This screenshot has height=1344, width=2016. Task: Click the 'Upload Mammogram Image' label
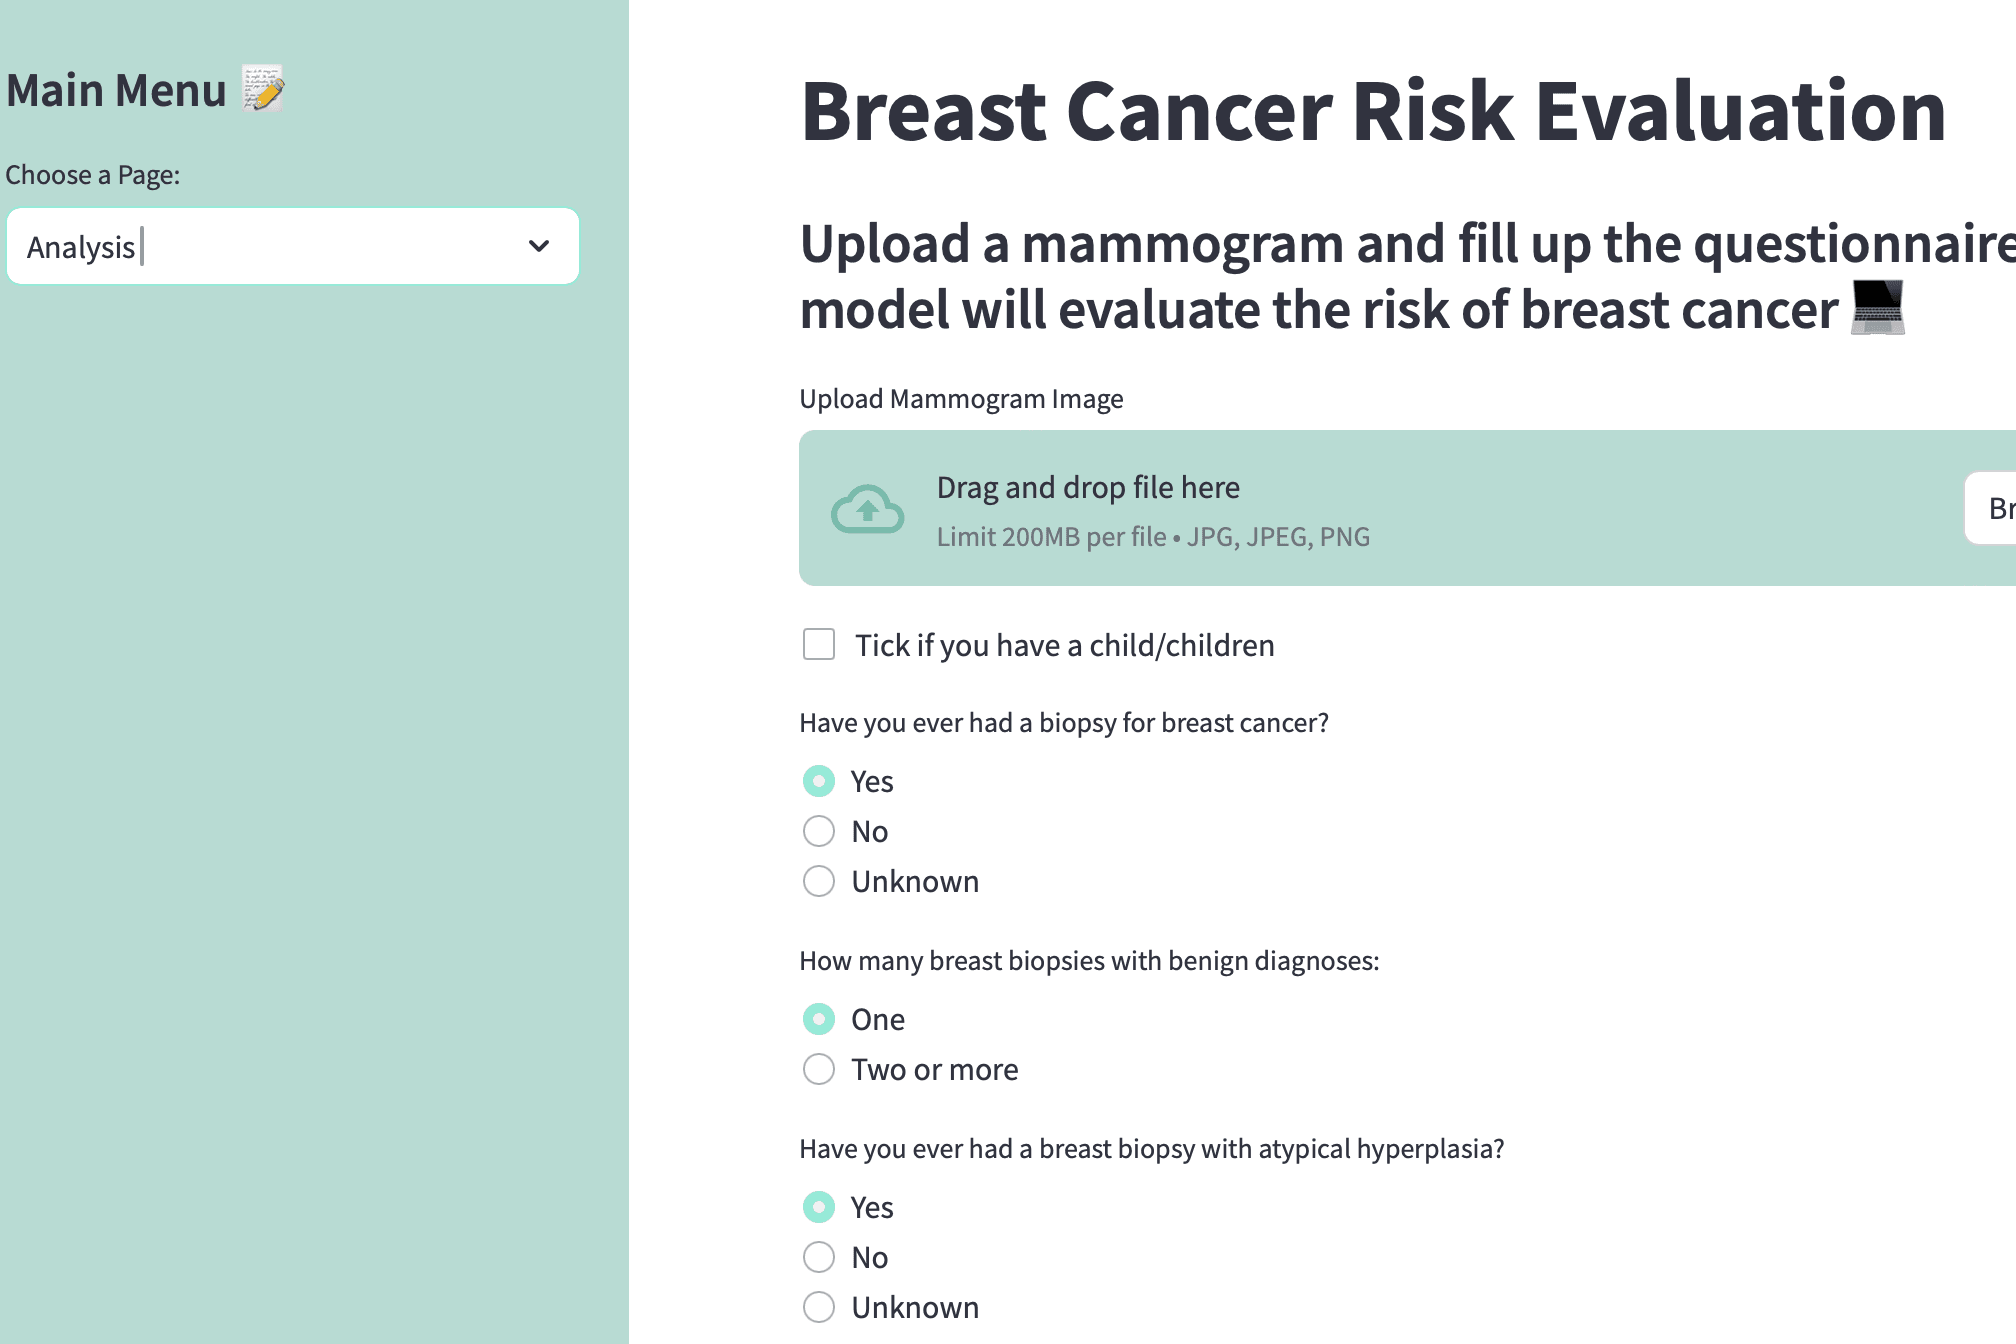(961, 398)
